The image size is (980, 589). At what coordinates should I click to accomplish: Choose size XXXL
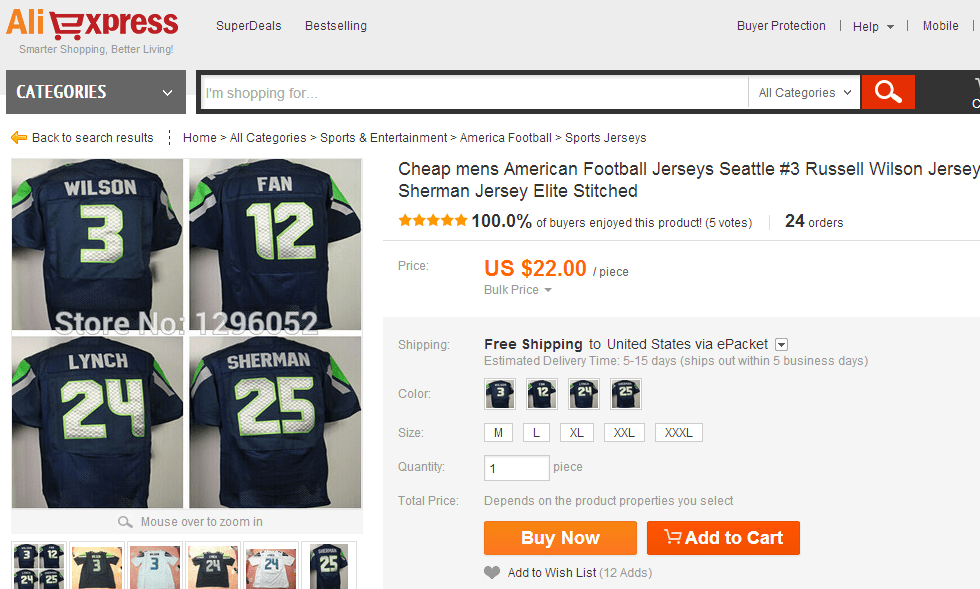point(679,433)
